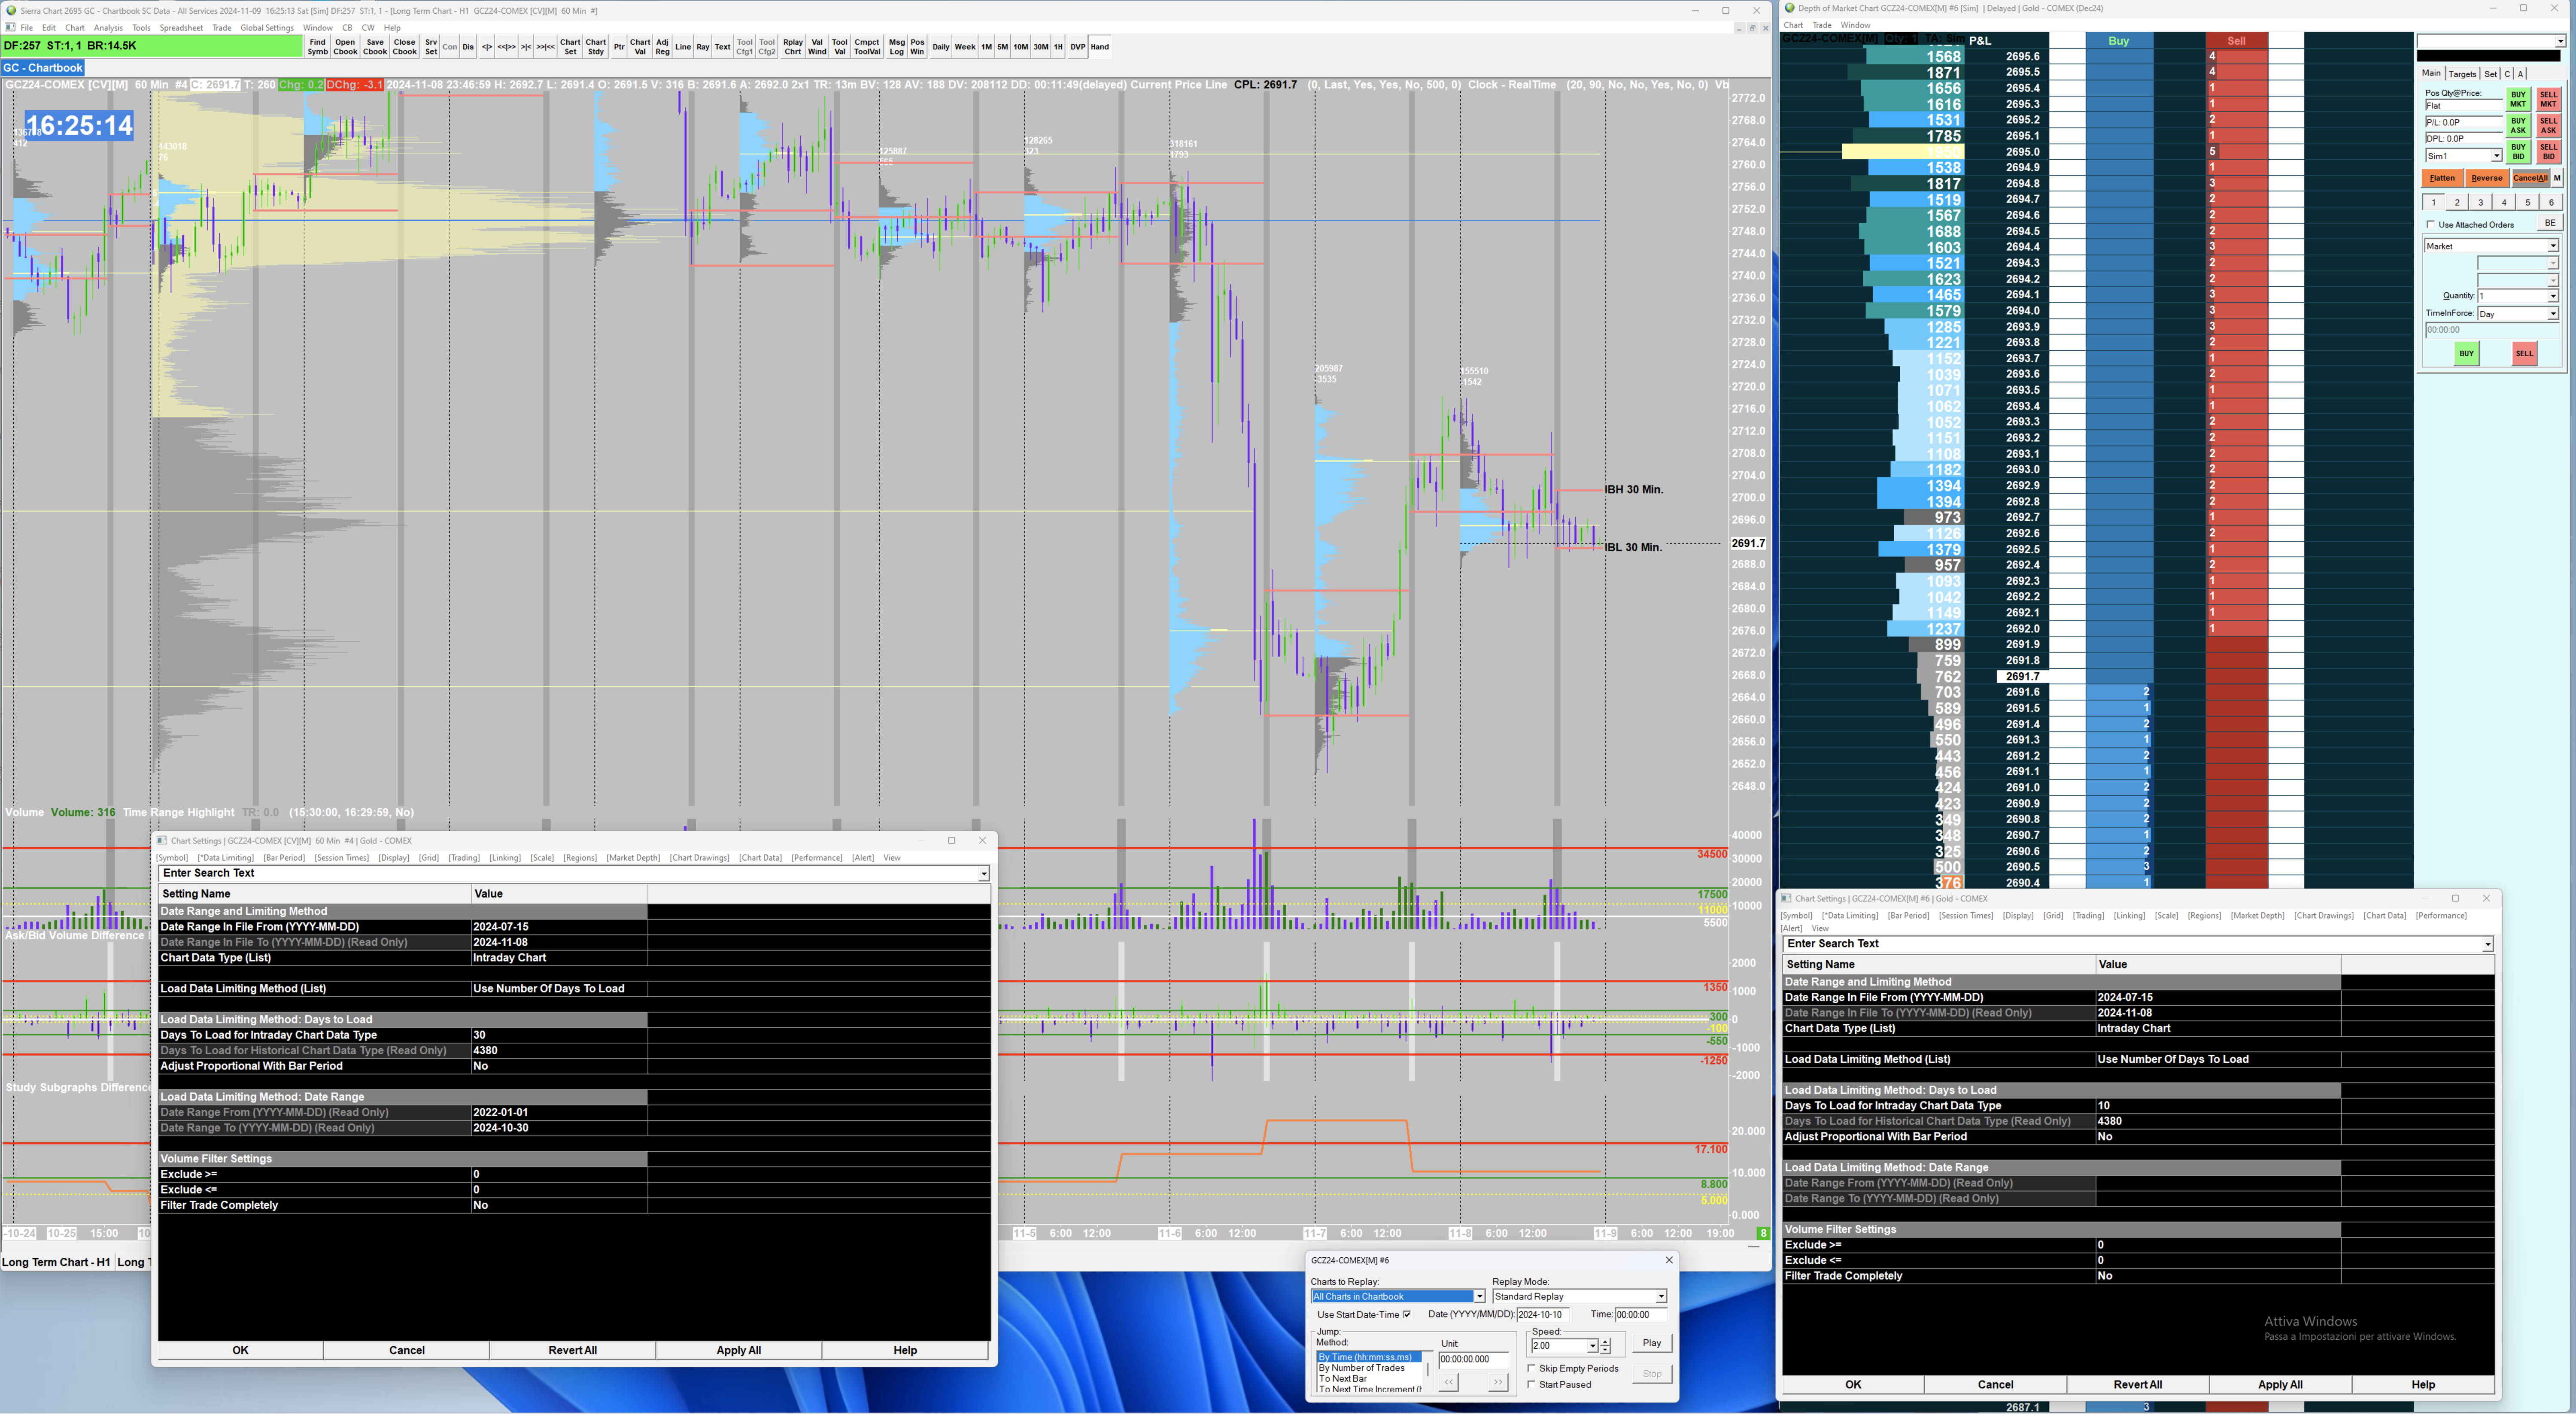Open the Market order type dropdown

pos(2552,246)
